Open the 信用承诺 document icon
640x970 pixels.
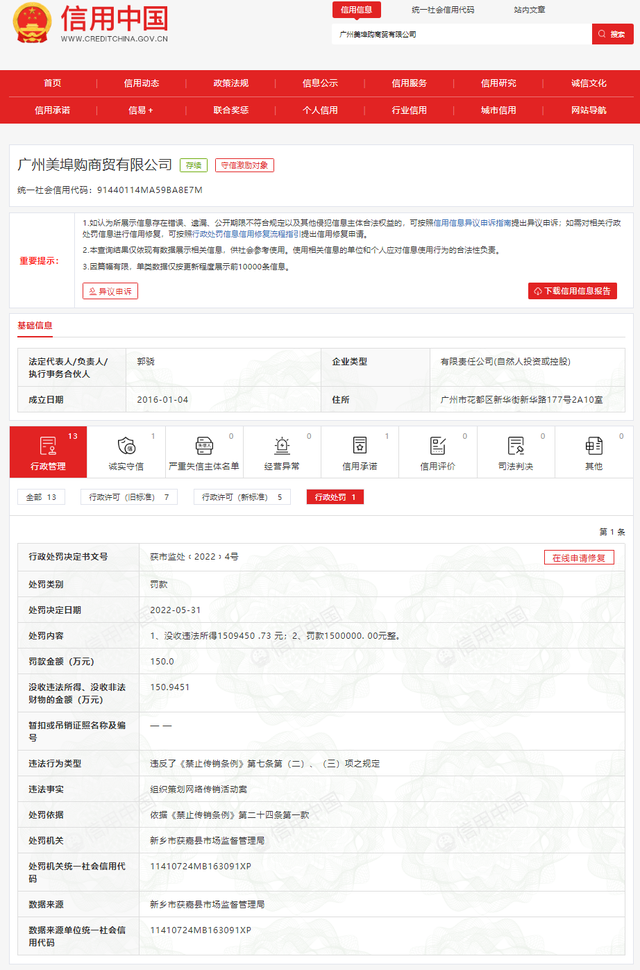(x=359, y=445)
